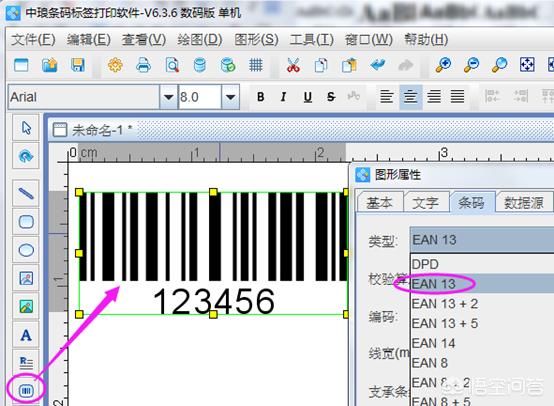The height and width of the screenshot is (406, 554).
Task: Toggle underline formatting
Action: [308, 97]
